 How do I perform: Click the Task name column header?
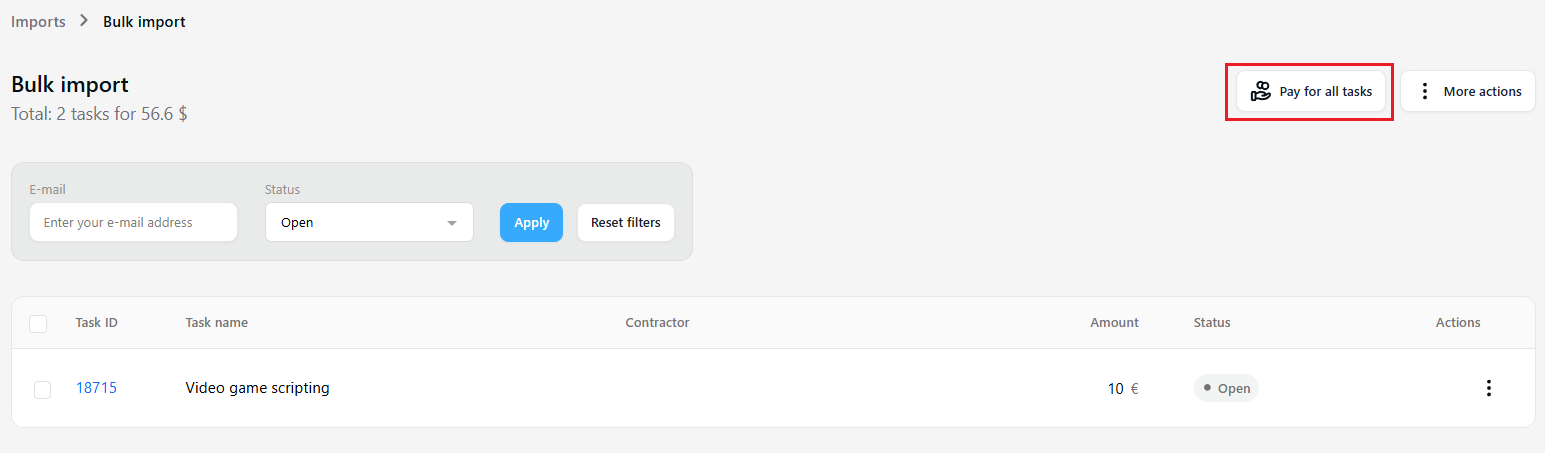point(217,322)
